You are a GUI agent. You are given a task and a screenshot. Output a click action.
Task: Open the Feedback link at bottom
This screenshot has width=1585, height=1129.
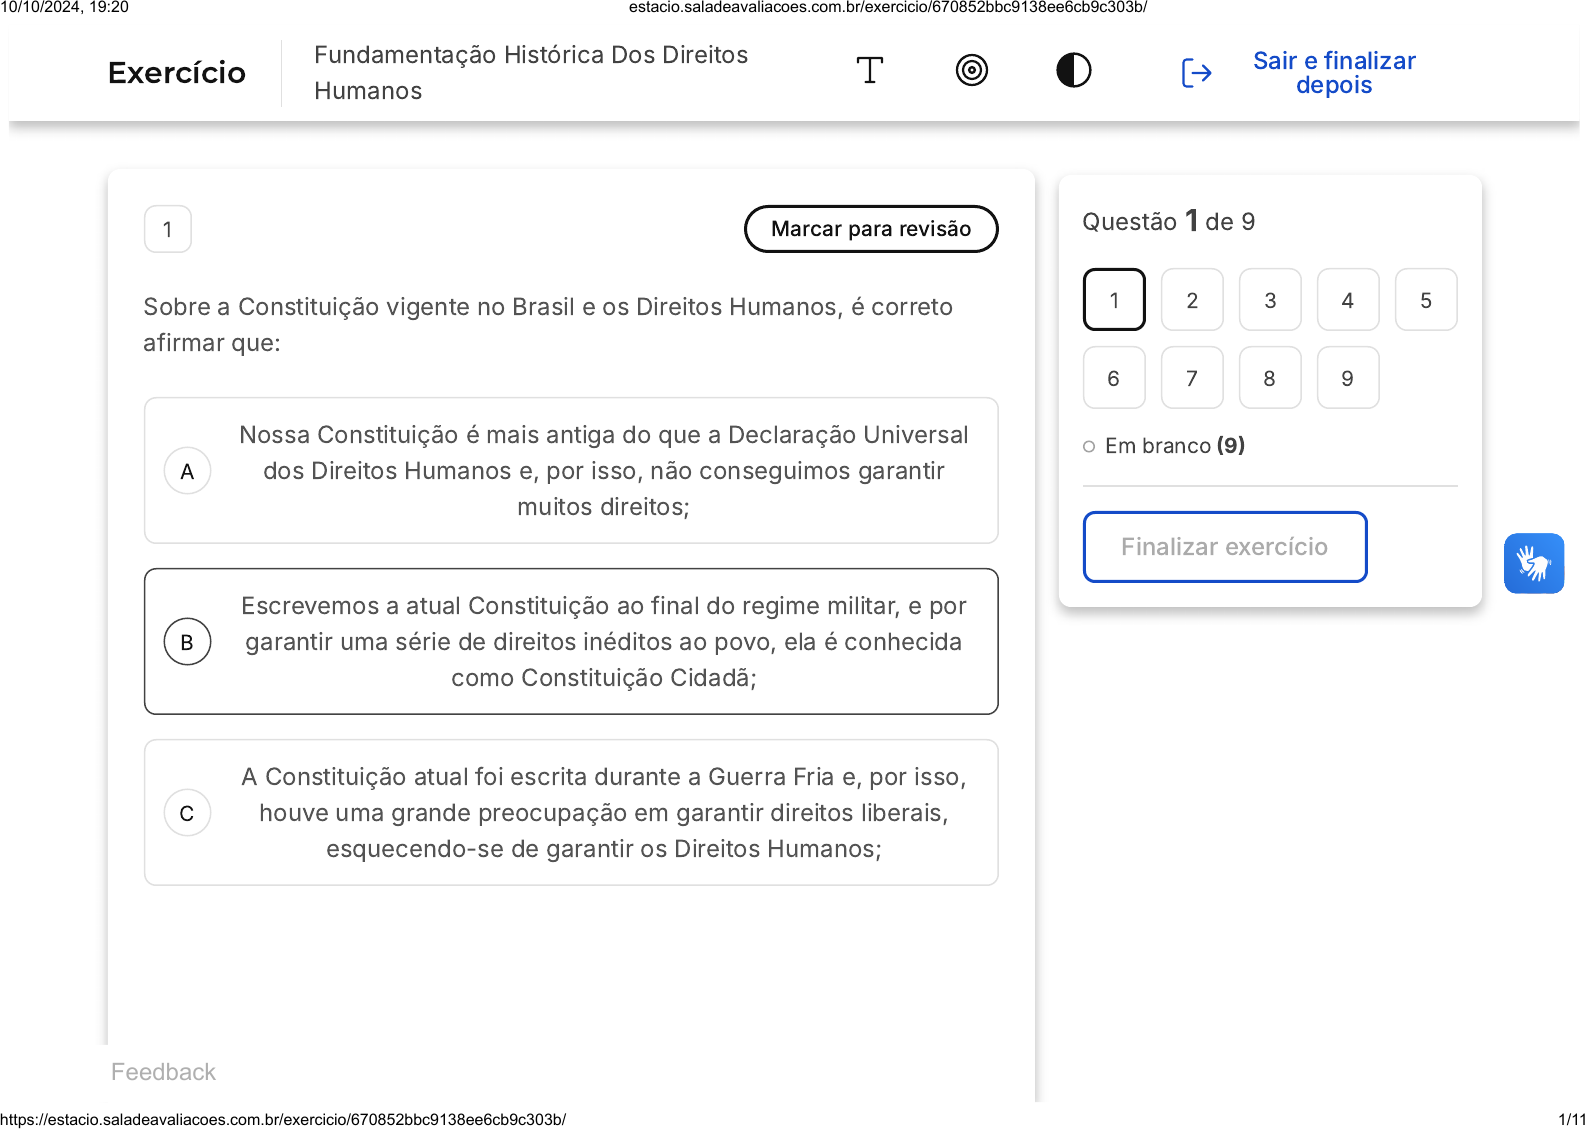pos(163,1072)
